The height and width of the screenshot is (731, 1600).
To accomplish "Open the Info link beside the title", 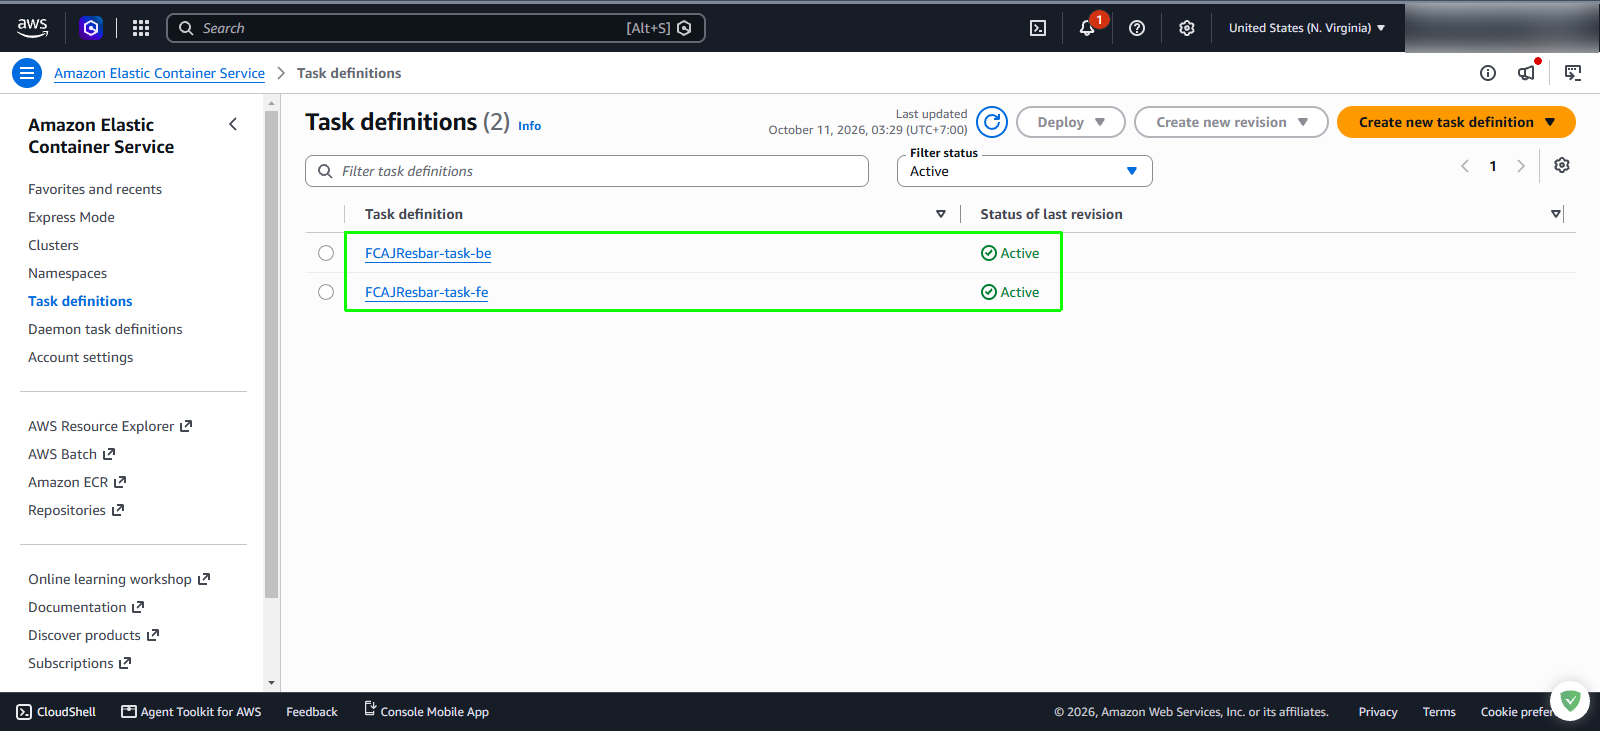I will pos(529,126).
